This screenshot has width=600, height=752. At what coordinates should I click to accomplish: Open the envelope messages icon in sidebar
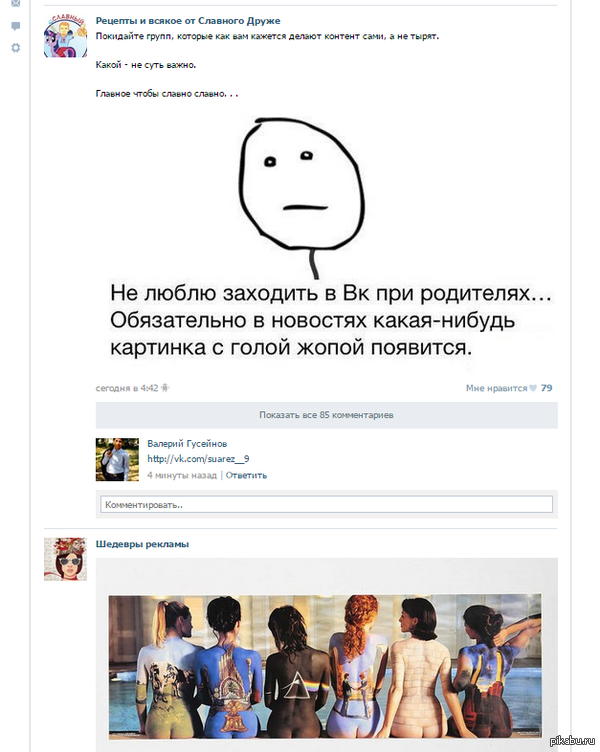[x=16, y=3]
